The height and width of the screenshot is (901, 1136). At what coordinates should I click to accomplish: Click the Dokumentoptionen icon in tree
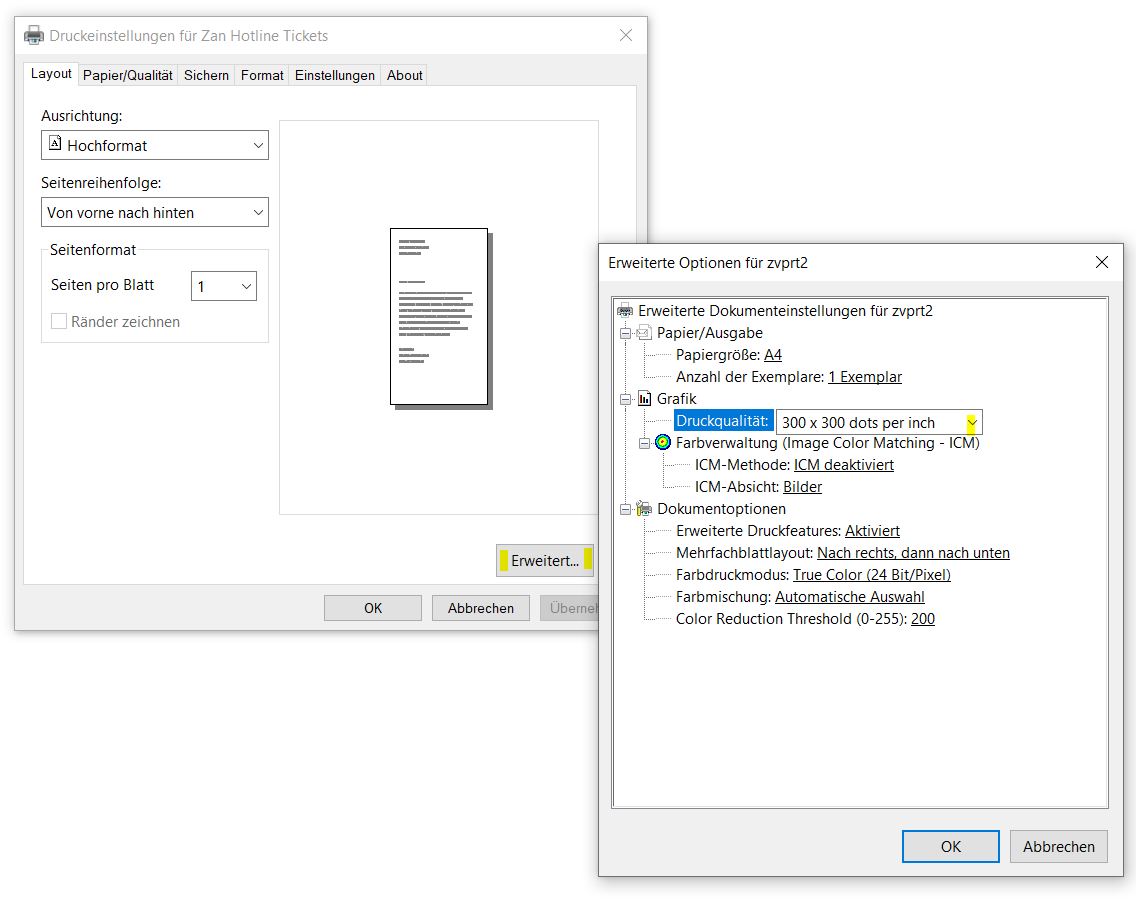645,509
